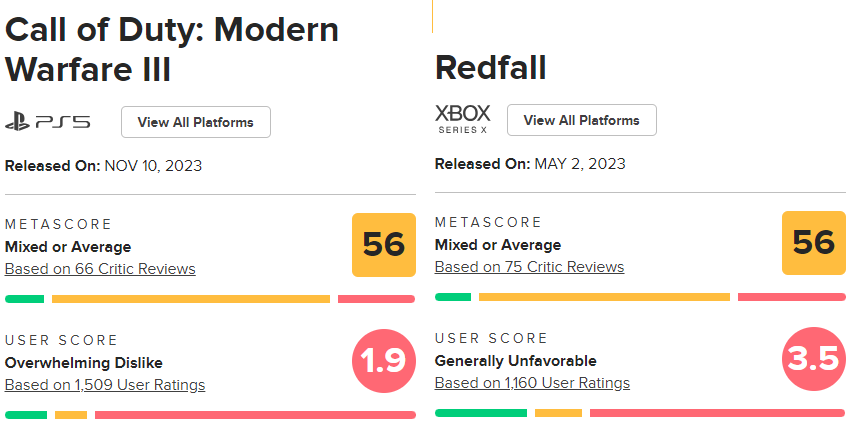
Task: Click Modern Warfare III metascore 56 badge
Action: [x=384, y=245]
